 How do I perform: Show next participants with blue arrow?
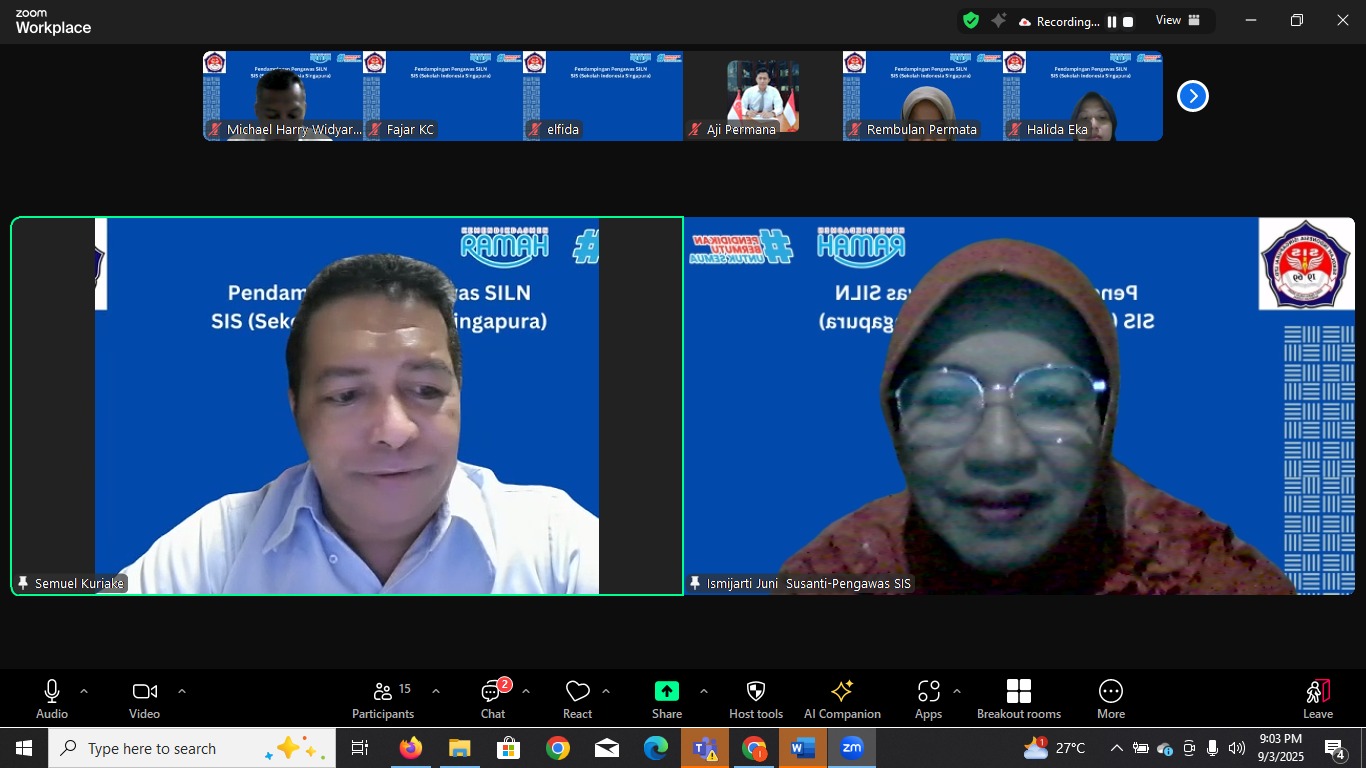pos(1192,96)
